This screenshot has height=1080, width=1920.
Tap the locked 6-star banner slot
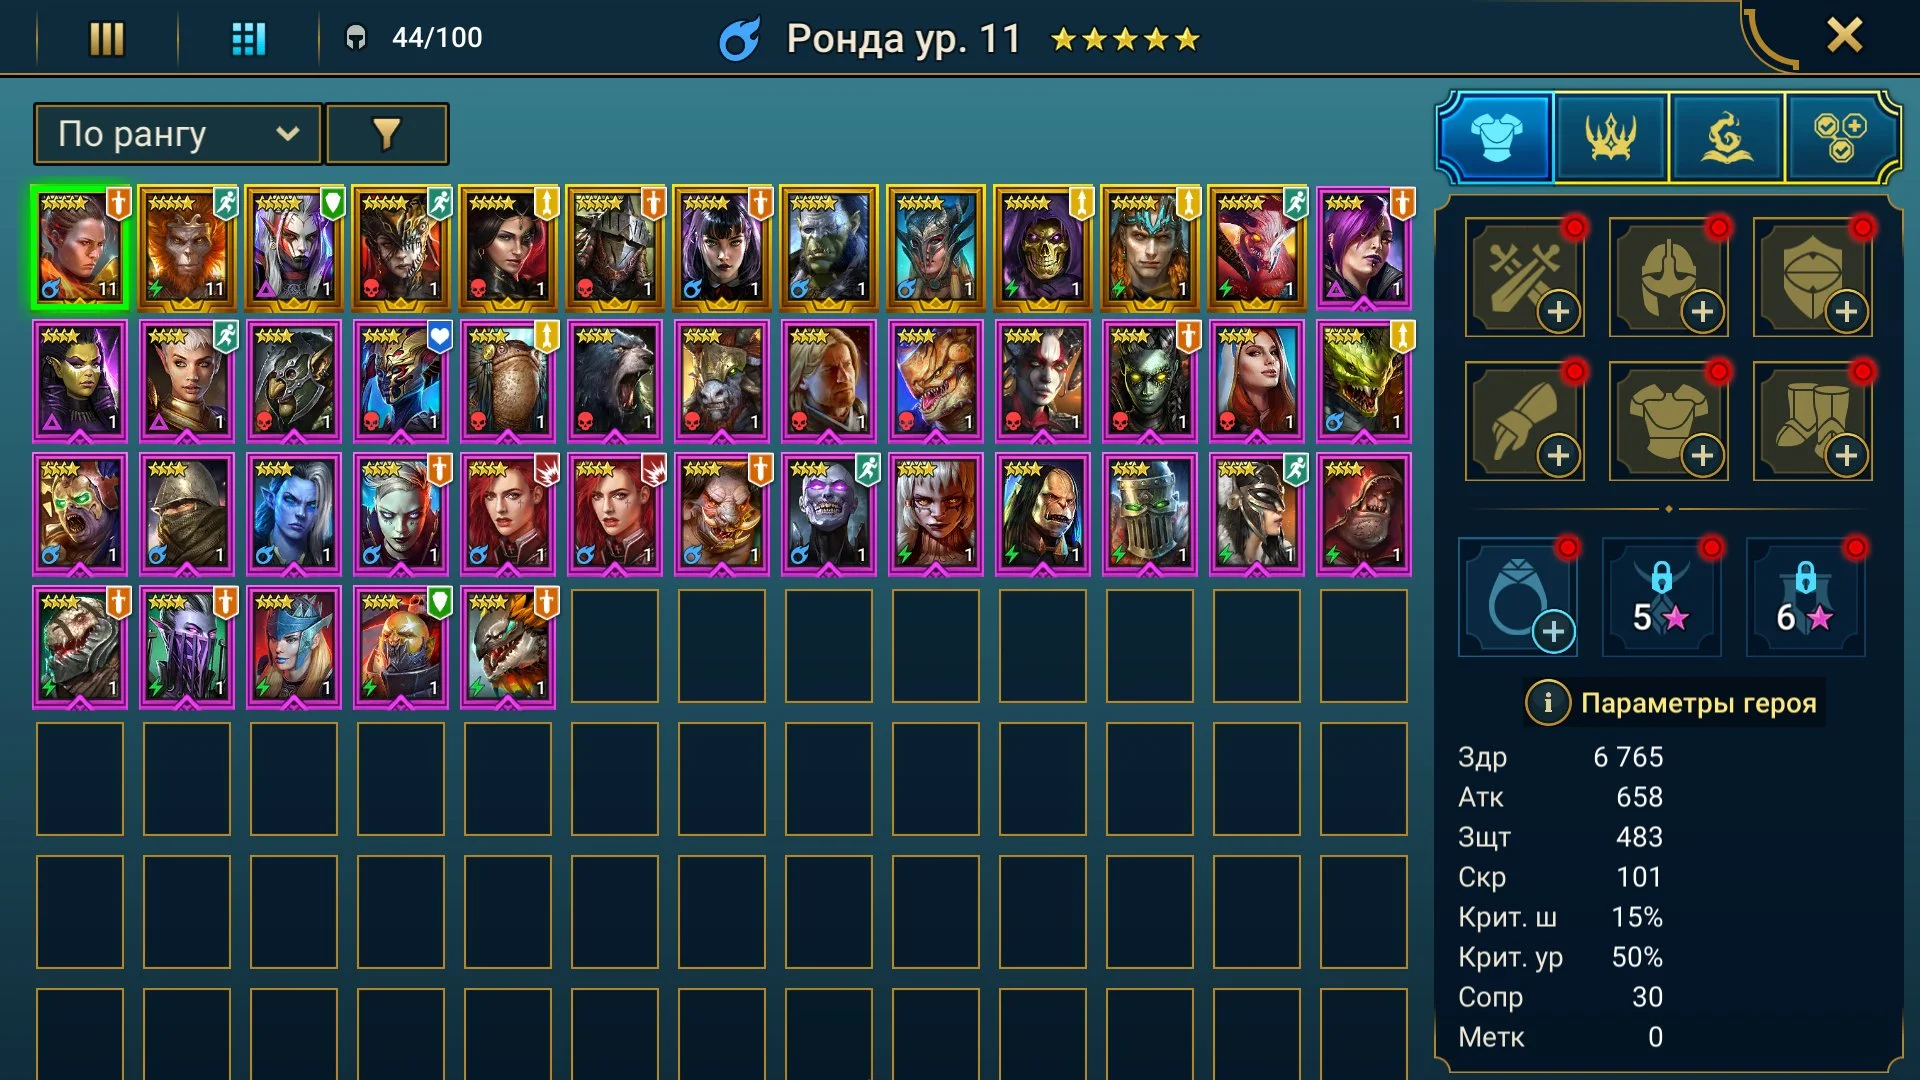pyautogui.click(x=1805, y=597)
